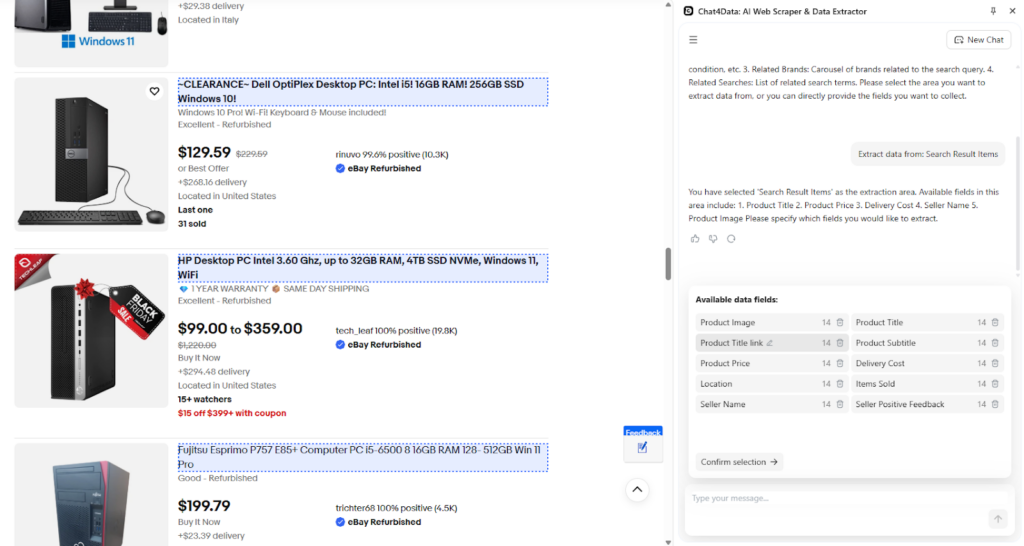This screenshot has height=546, width=1024.
Task: Send the chat message arrow button
Action: tap(998, 519)
